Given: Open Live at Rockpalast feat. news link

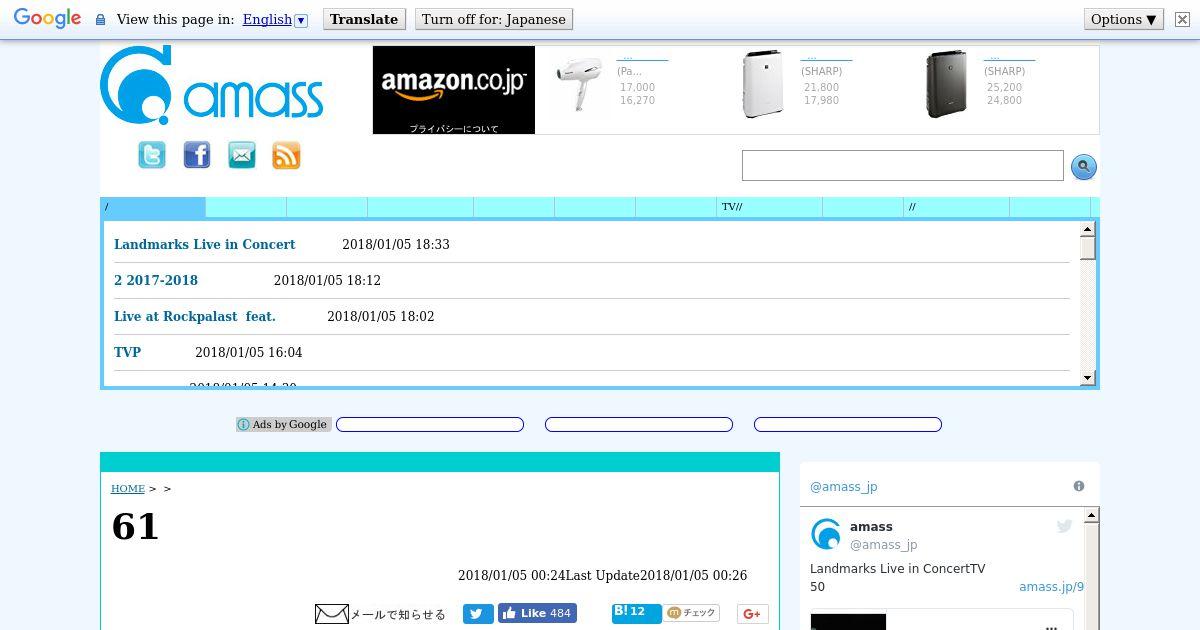Looking at the screenshot, I should pos(195,316).
